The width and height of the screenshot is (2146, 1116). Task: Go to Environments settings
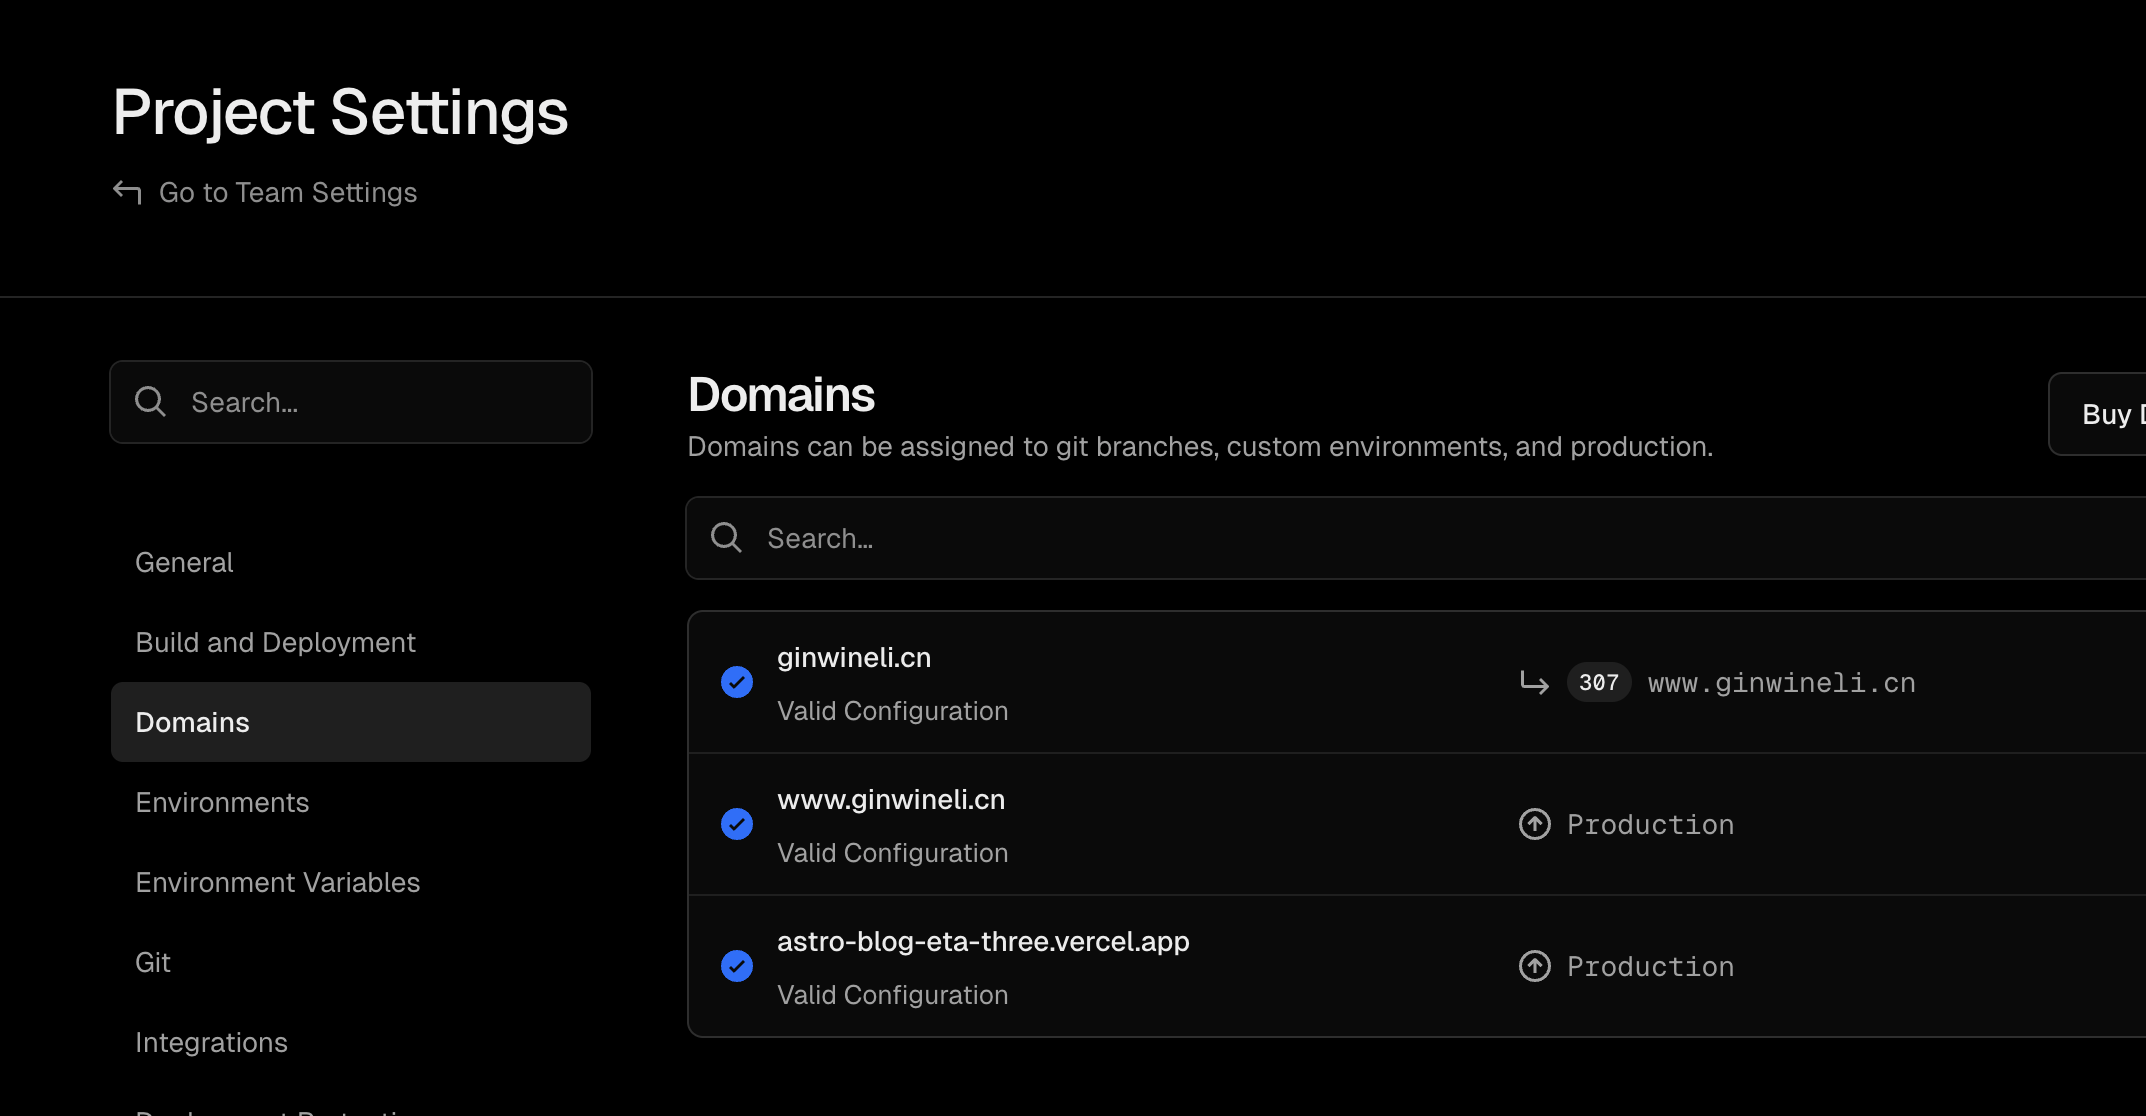[222, 803]
